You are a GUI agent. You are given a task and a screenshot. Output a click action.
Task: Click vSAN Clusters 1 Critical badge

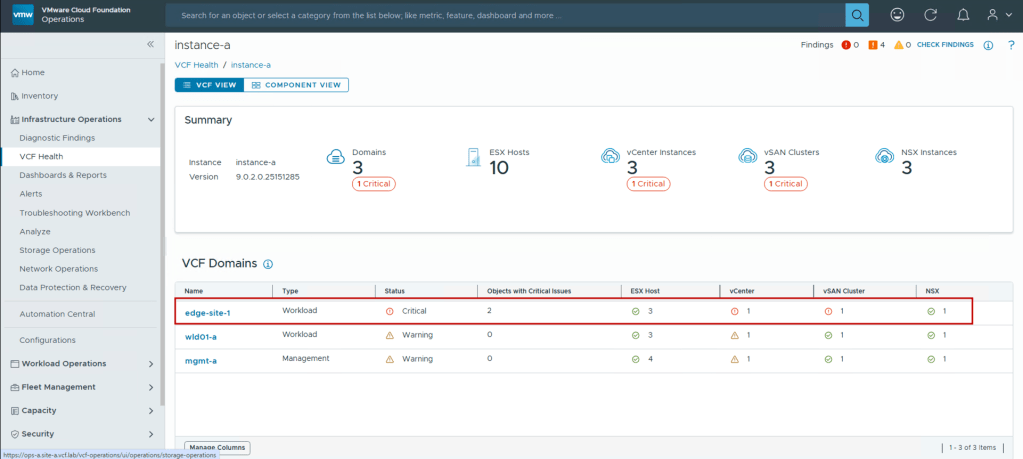pyautogui.click(x=786, y=184)
